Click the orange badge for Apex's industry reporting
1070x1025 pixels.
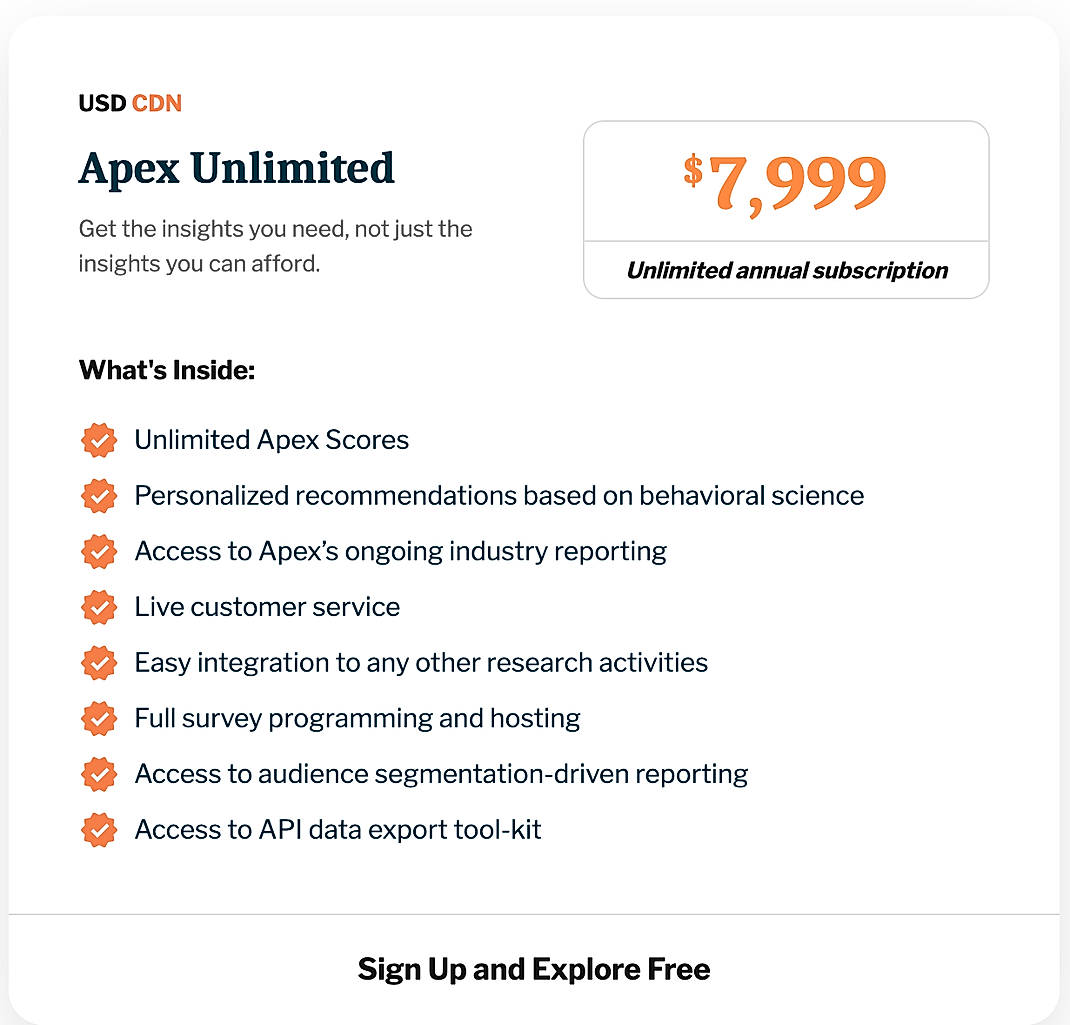pyautogui.click(x=99, y=551)
